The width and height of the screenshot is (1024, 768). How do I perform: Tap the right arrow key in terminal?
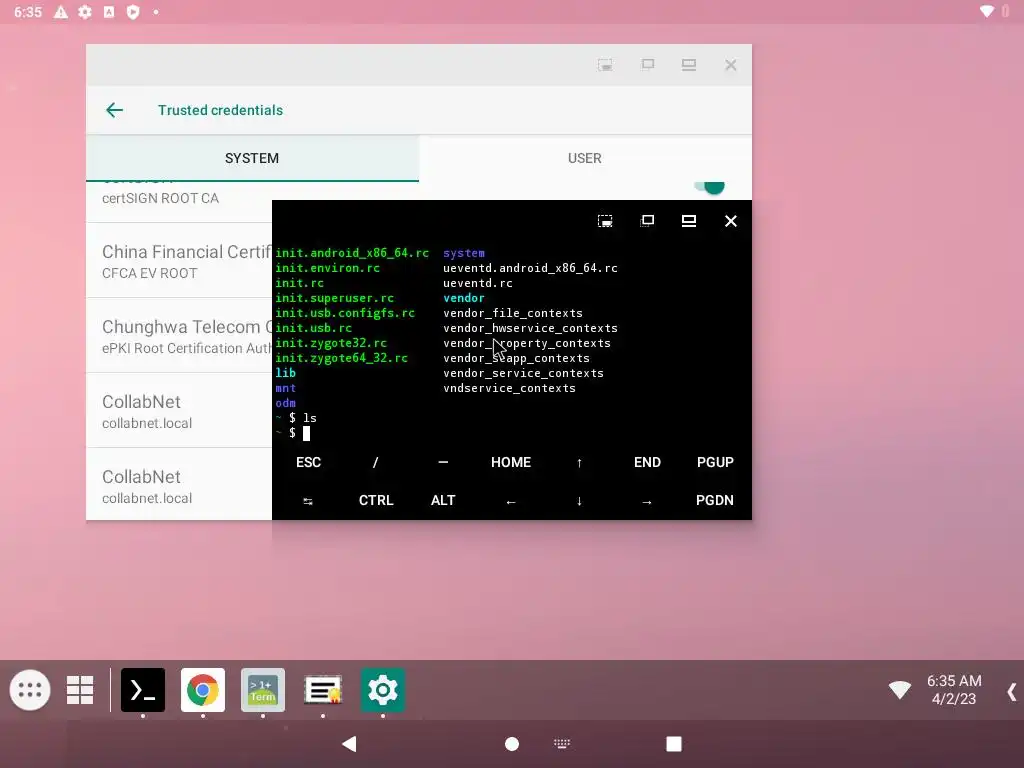click(647, 502)
